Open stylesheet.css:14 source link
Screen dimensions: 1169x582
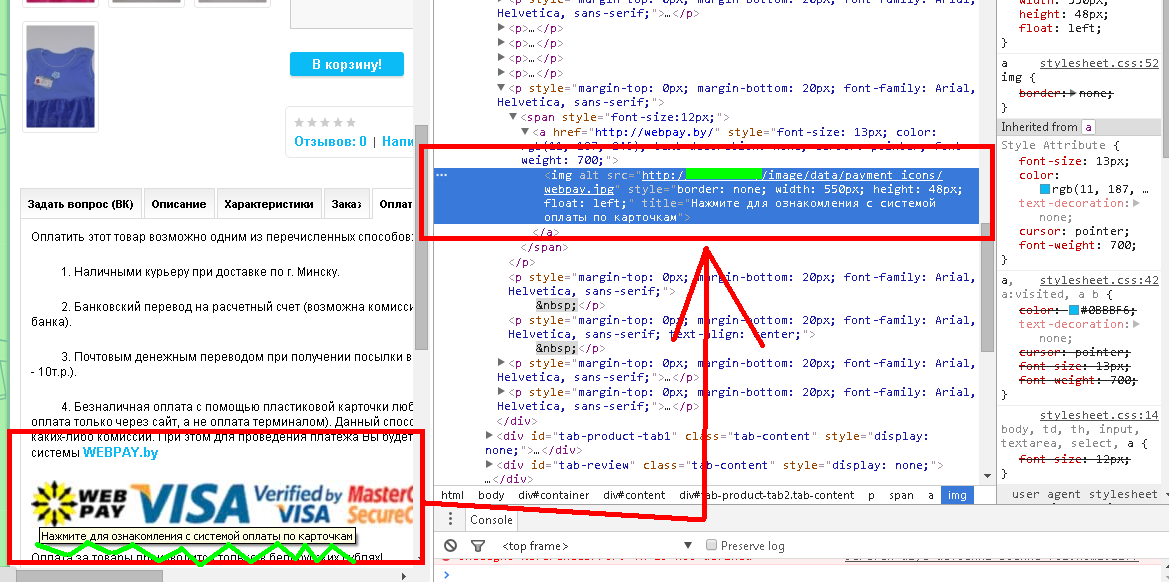1099,415
